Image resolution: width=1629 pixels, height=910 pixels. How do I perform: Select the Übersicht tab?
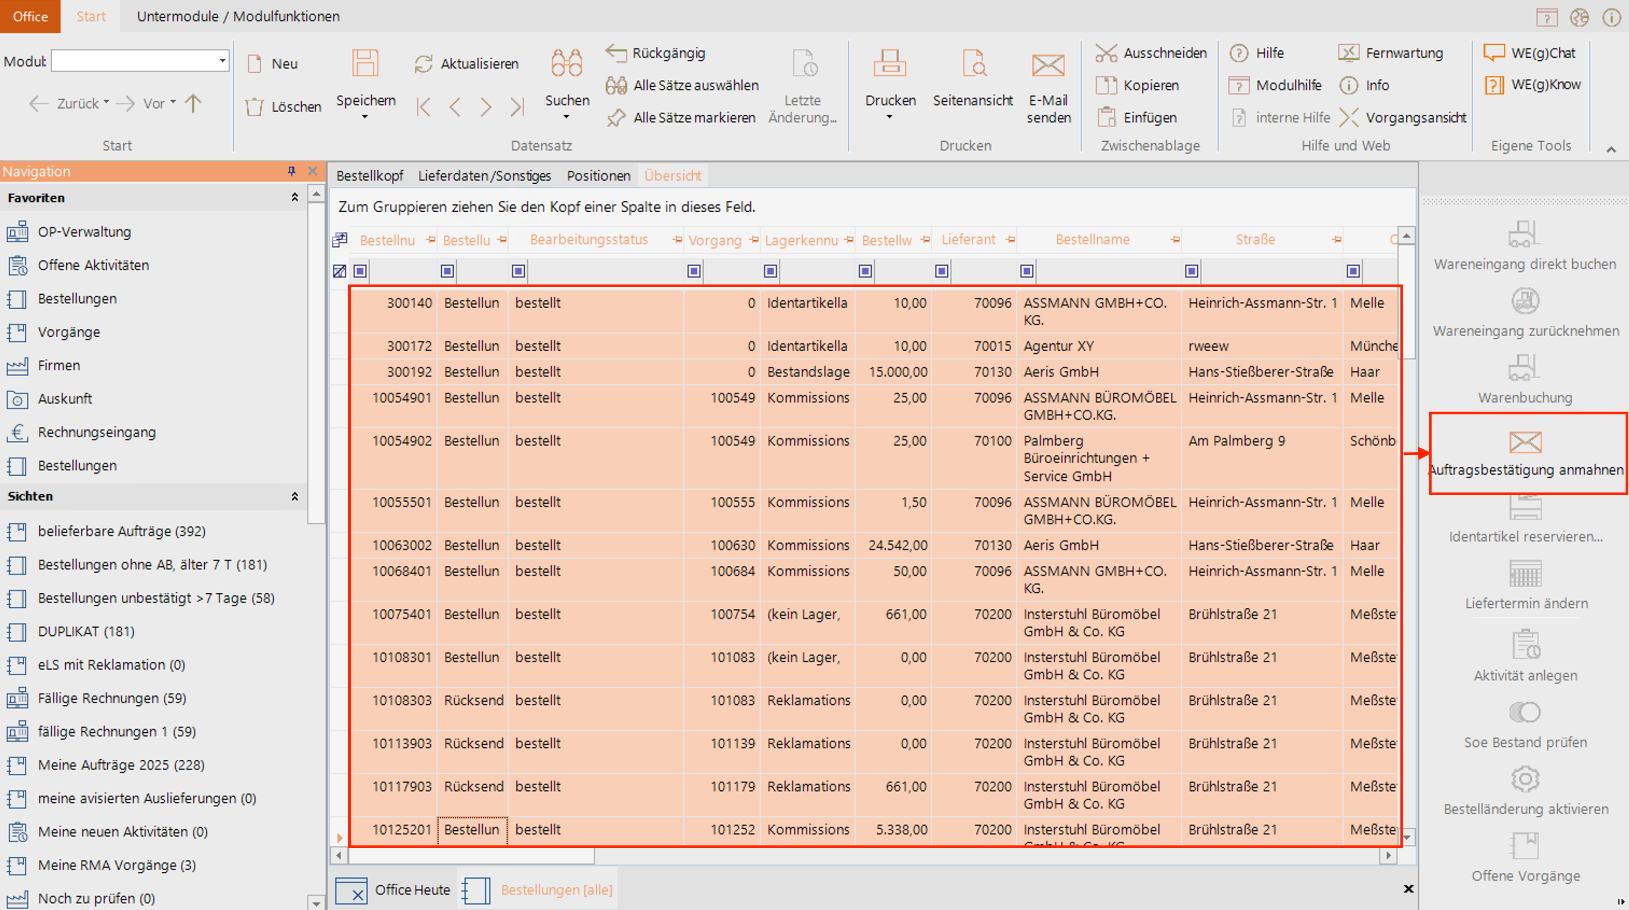pyautogui.click(x=672, y=176)
